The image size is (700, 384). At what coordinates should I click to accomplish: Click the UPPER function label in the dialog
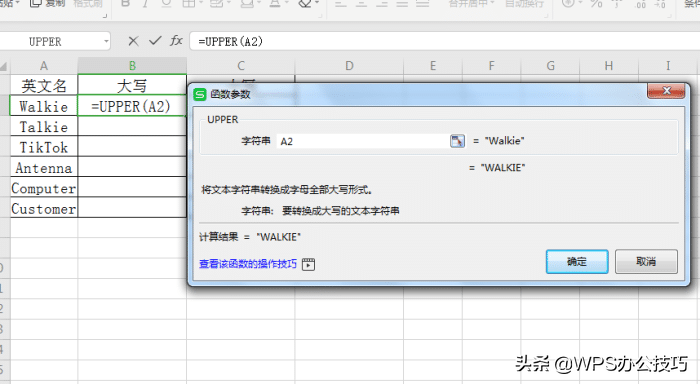(x=223, y=120)
